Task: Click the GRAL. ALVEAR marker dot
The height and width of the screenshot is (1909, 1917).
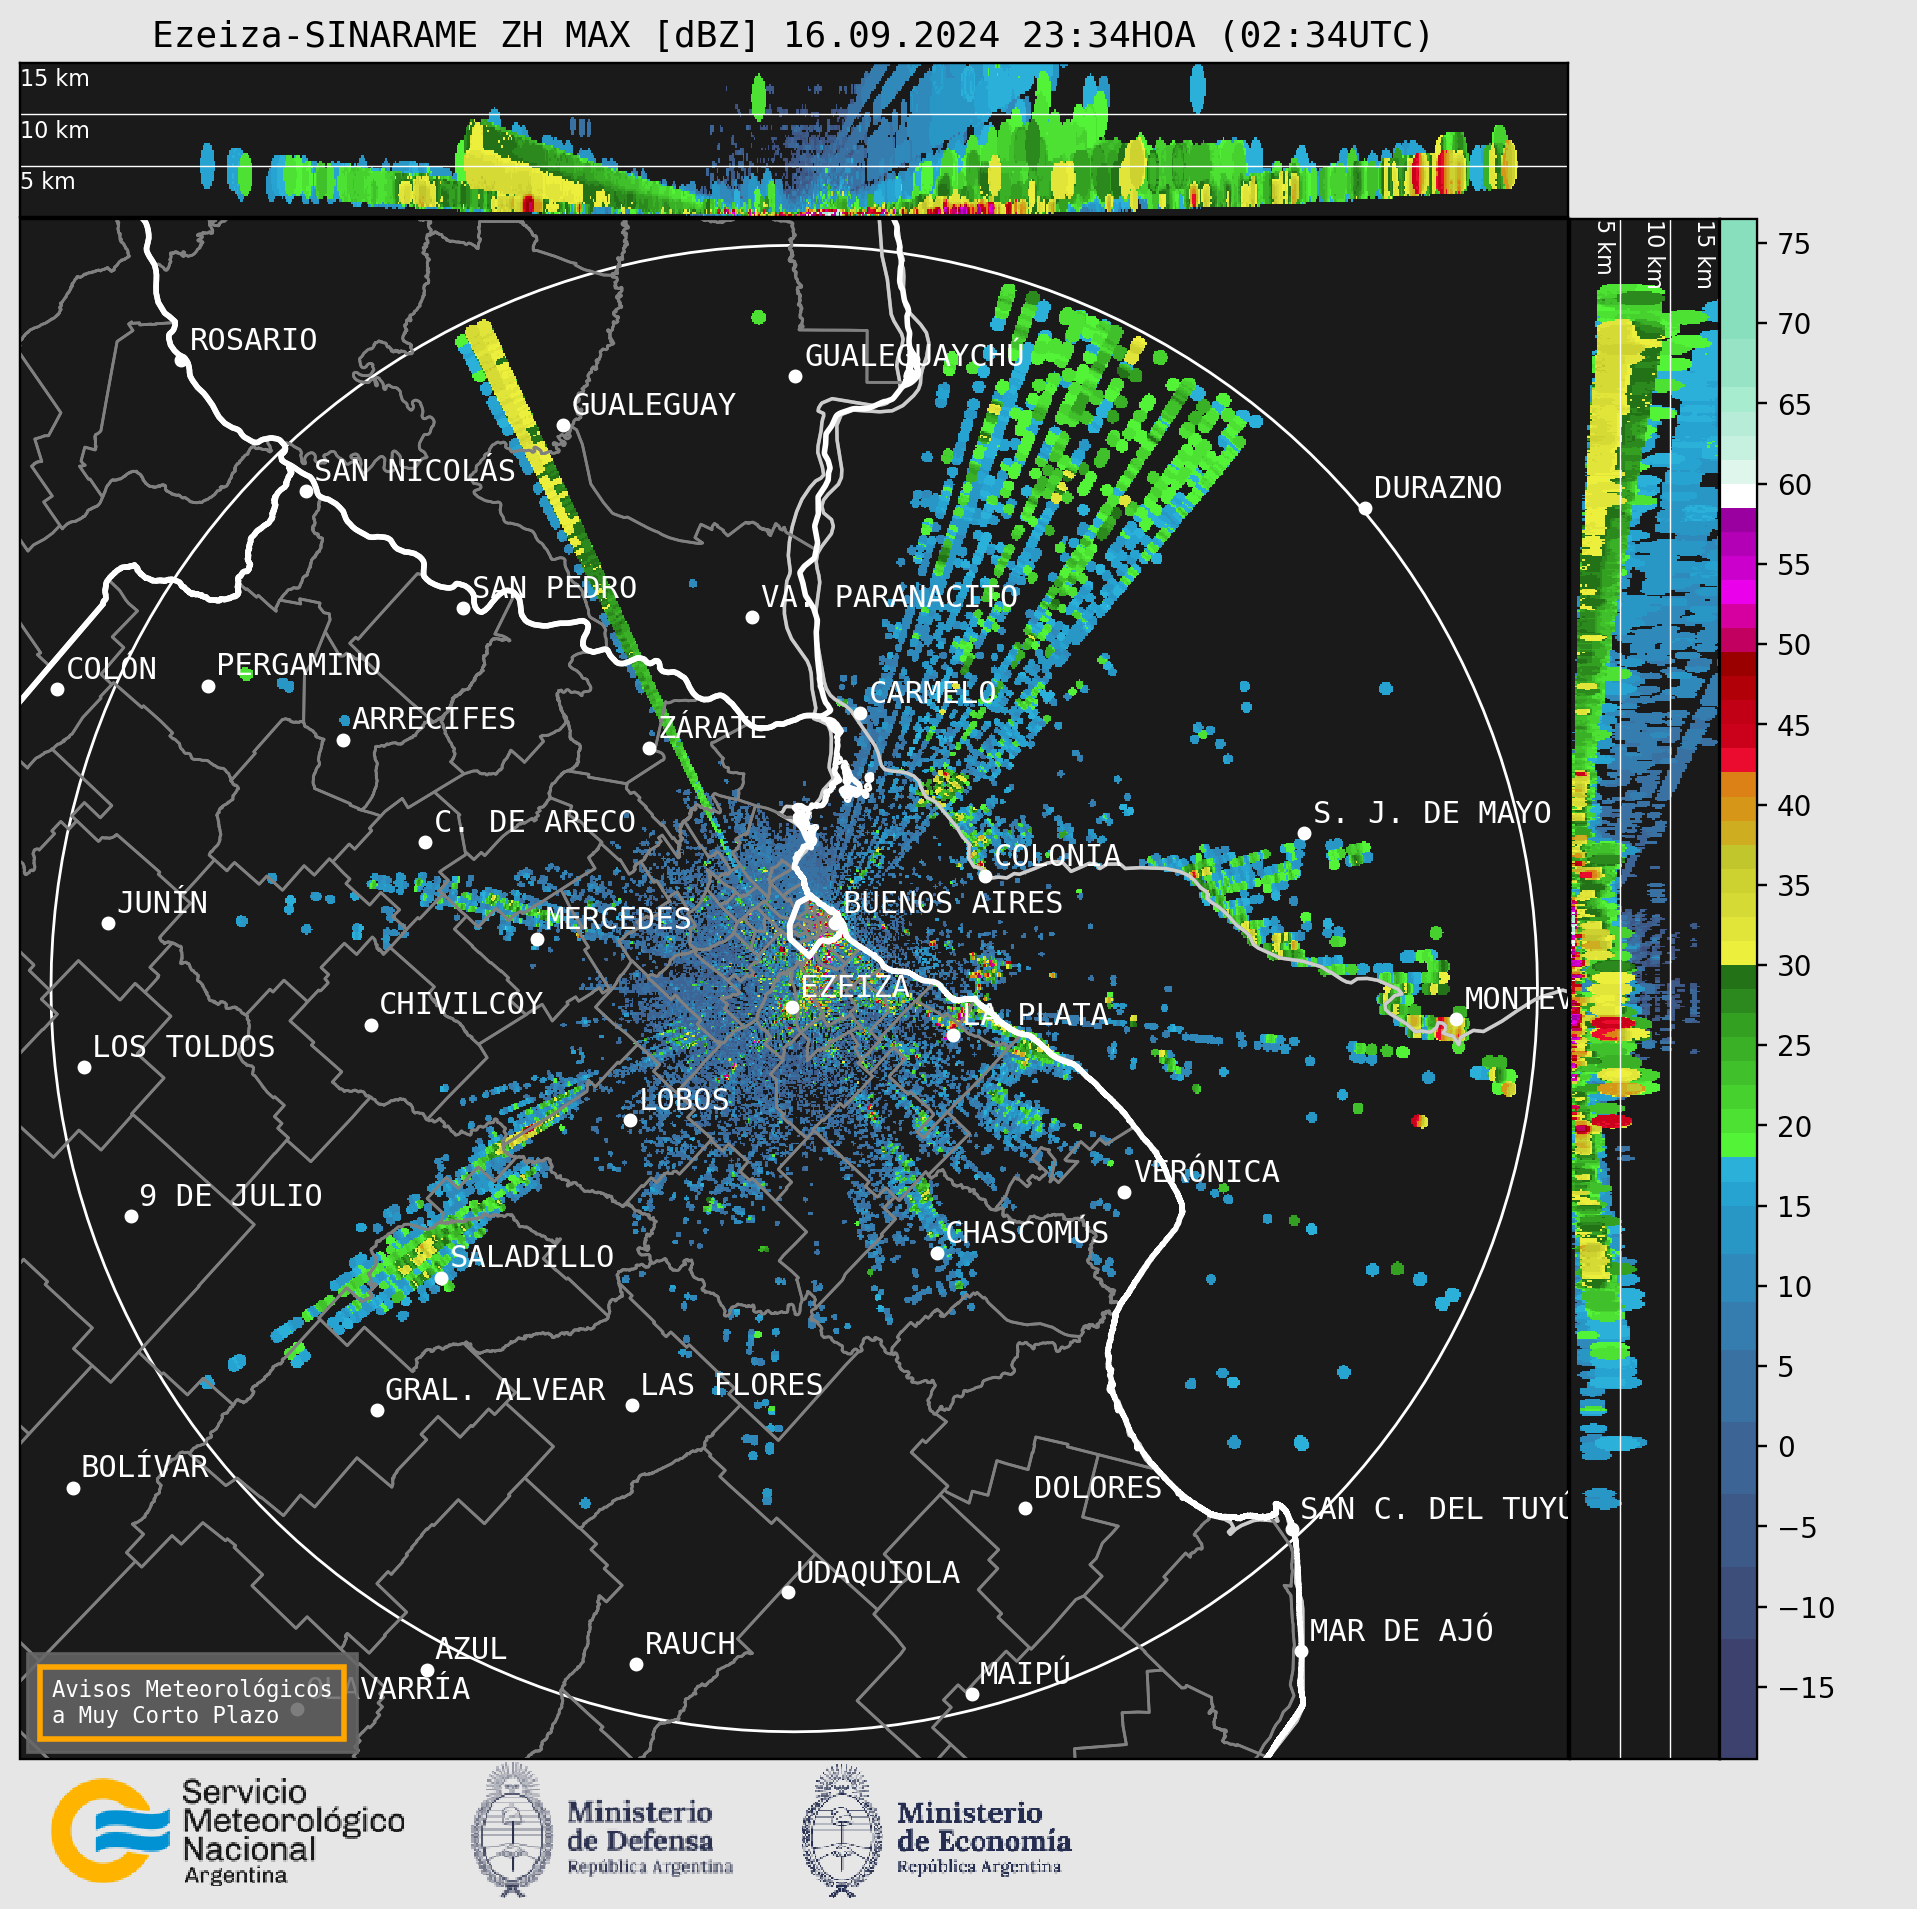Action: (x=377, y=1410)
